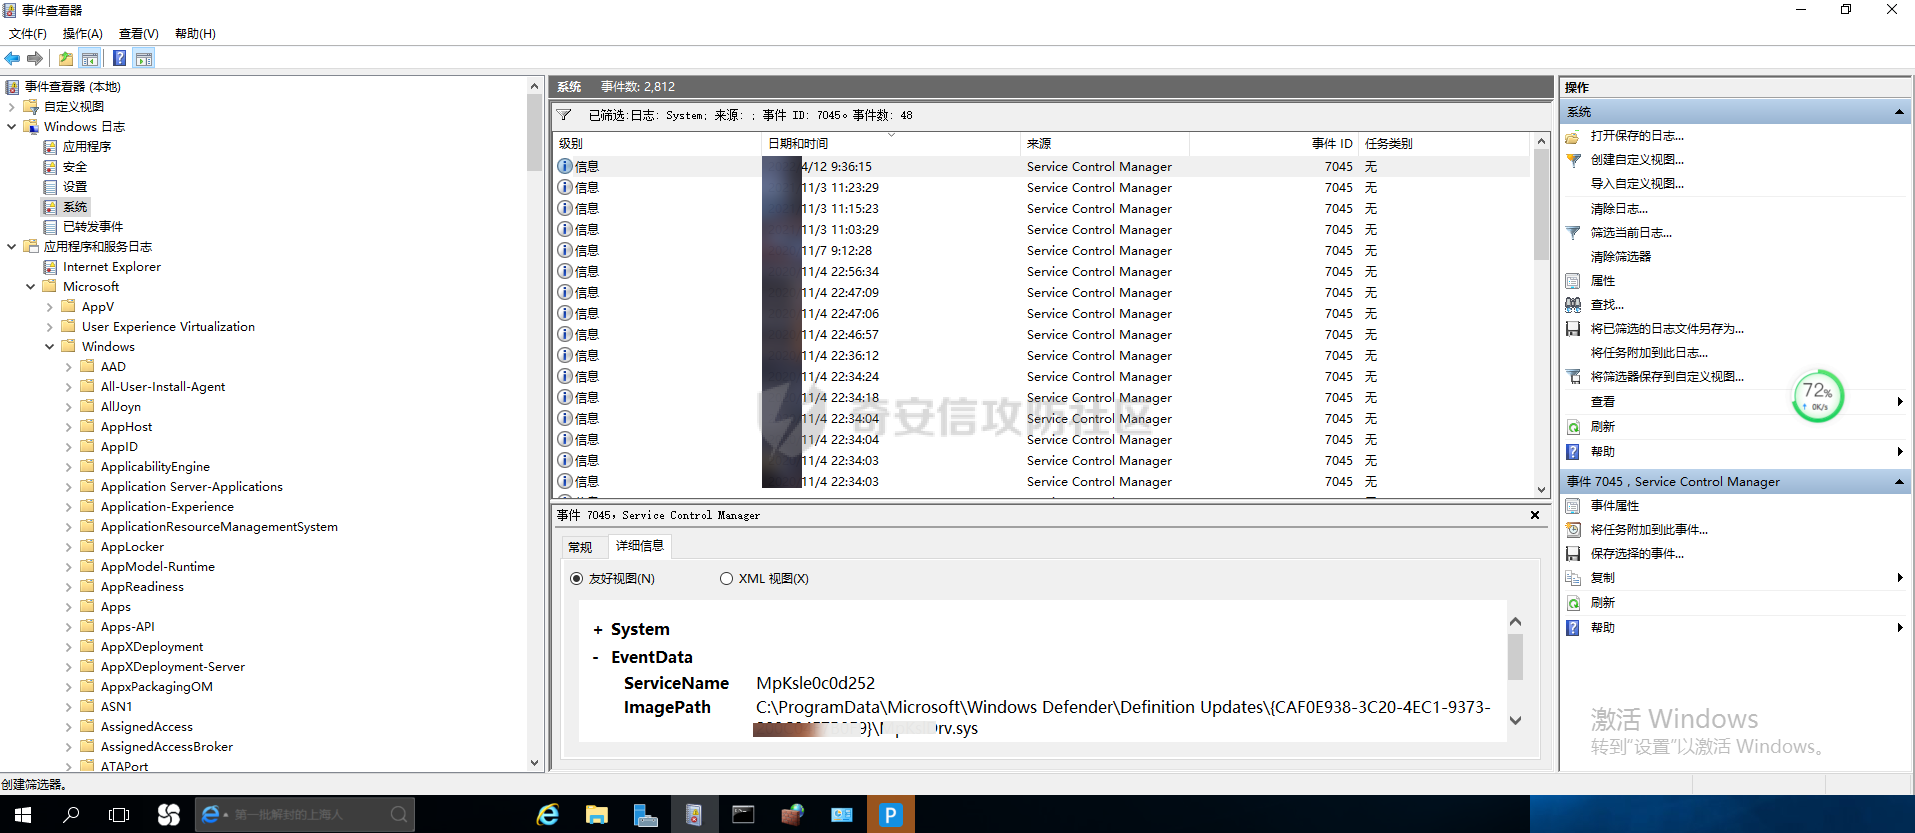Click the back arrow toolbar icon
Image resolution: width=1915 pixels, height=833 pixels.
tap(12, 59)
